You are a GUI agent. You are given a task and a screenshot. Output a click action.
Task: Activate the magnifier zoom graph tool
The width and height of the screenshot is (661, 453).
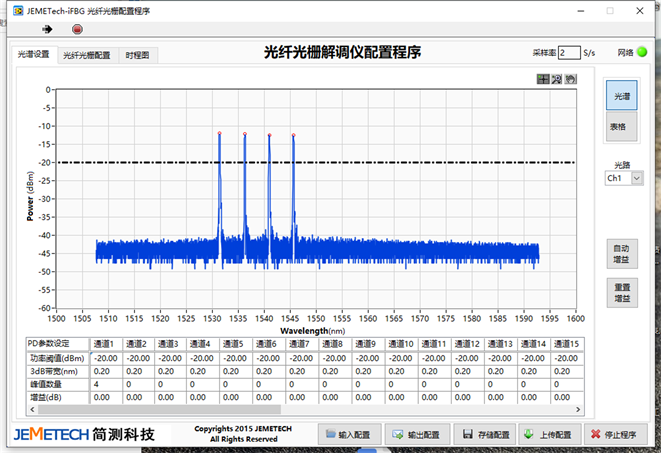pyautogui.click(x=557, y=79)
